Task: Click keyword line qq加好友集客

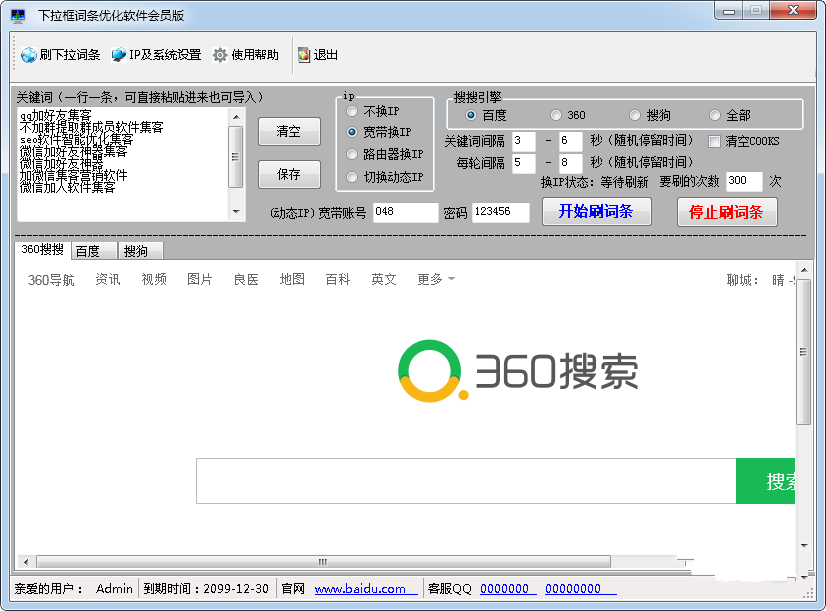Action: 56,115
